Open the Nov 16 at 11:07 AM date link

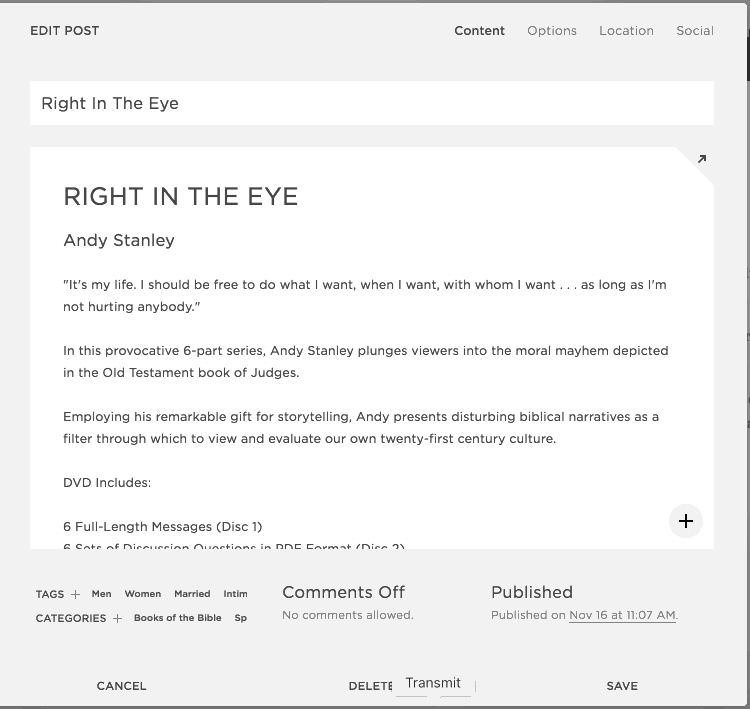pyautogui.click(x=622, y=615)
